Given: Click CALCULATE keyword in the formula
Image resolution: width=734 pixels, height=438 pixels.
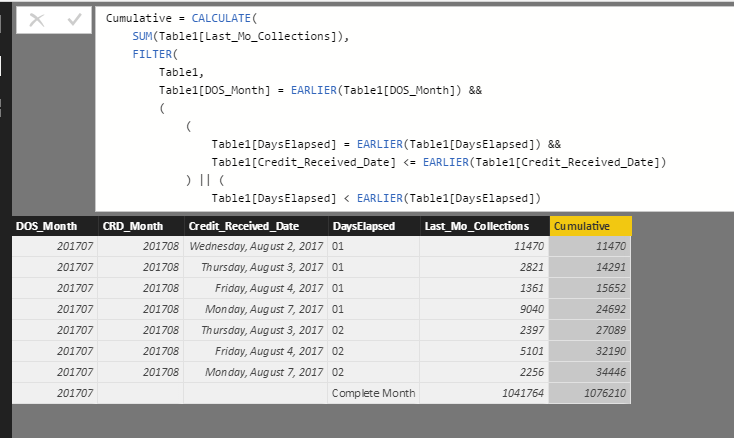Looking at the screenshot, I should click(221, 18).
